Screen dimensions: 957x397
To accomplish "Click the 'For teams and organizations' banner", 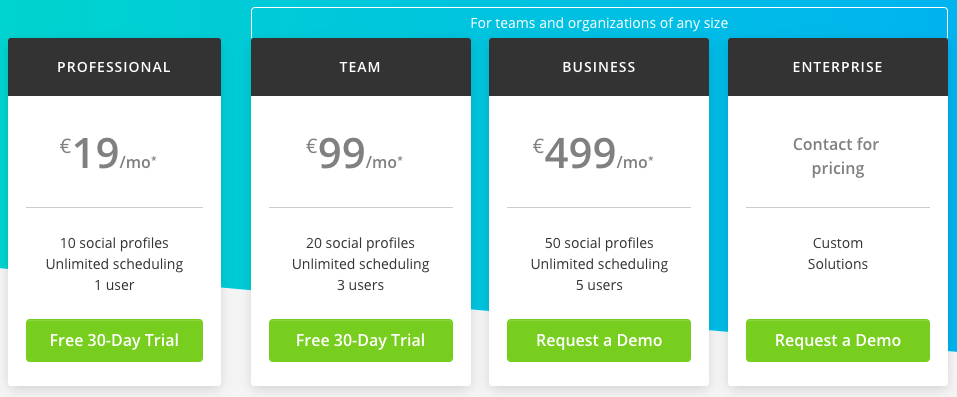I will pyautogui.click(x=599, y=23).
